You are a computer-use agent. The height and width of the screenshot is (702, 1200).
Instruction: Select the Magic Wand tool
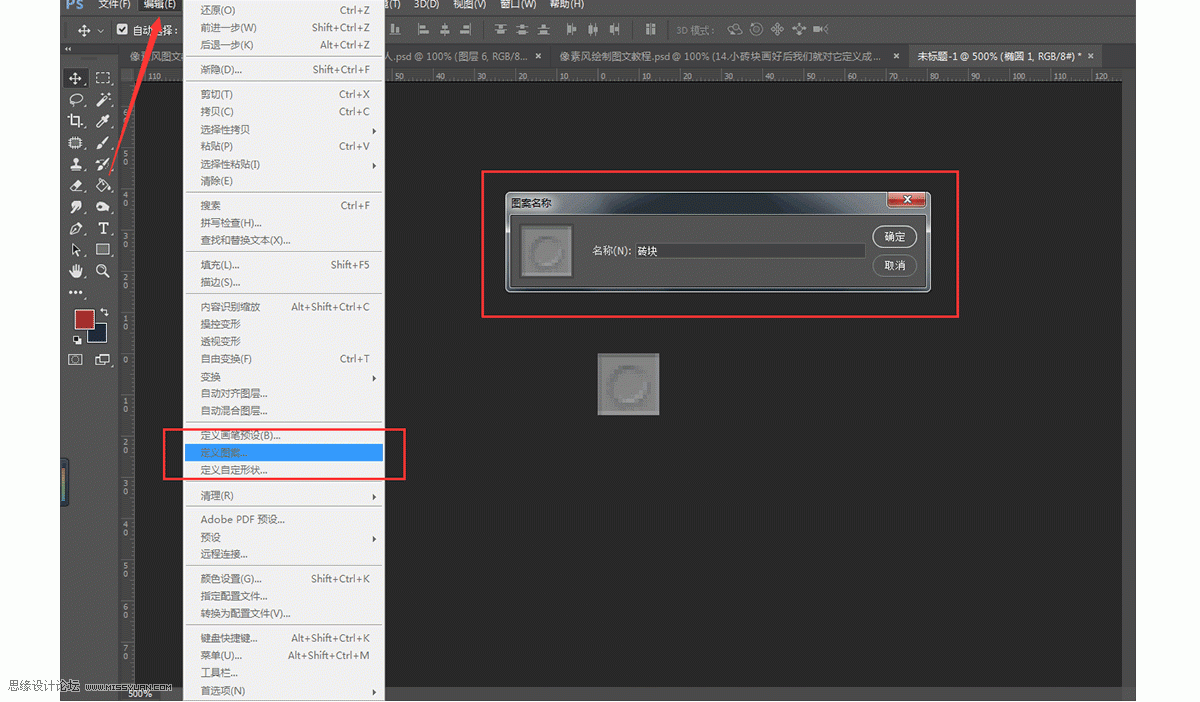103,100
